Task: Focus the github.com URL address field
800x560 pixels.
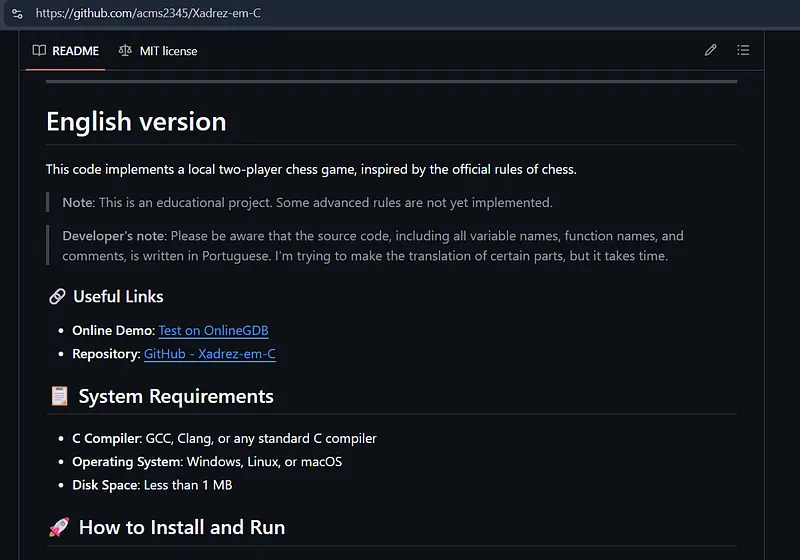Action: 148,14
